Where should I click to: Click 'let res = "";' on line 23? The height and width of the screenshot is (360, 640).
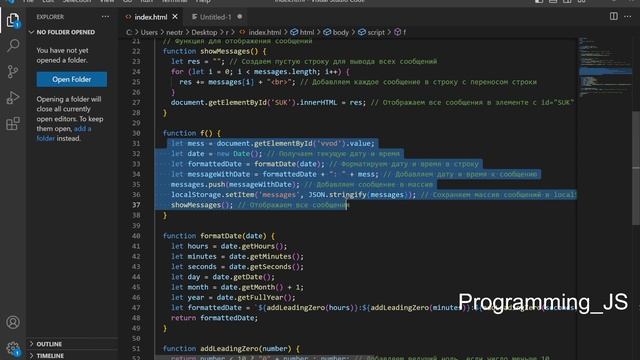(x=198, y=61)
